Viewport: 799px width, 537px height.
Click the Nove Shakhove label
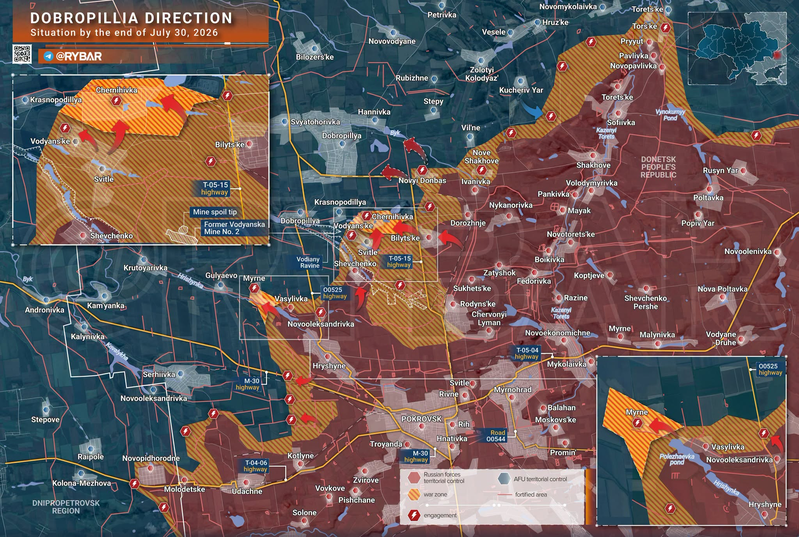(482, 156)
